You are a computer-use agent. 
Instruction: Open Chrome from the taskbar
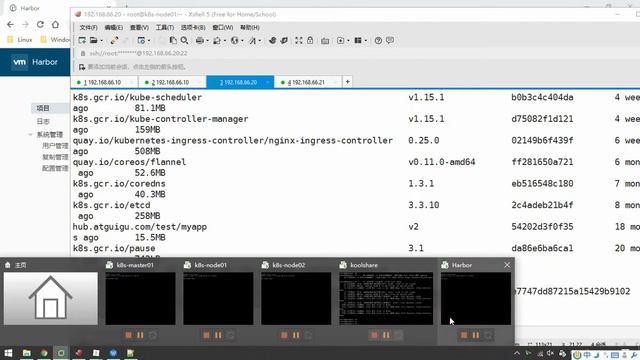(44, 353)
